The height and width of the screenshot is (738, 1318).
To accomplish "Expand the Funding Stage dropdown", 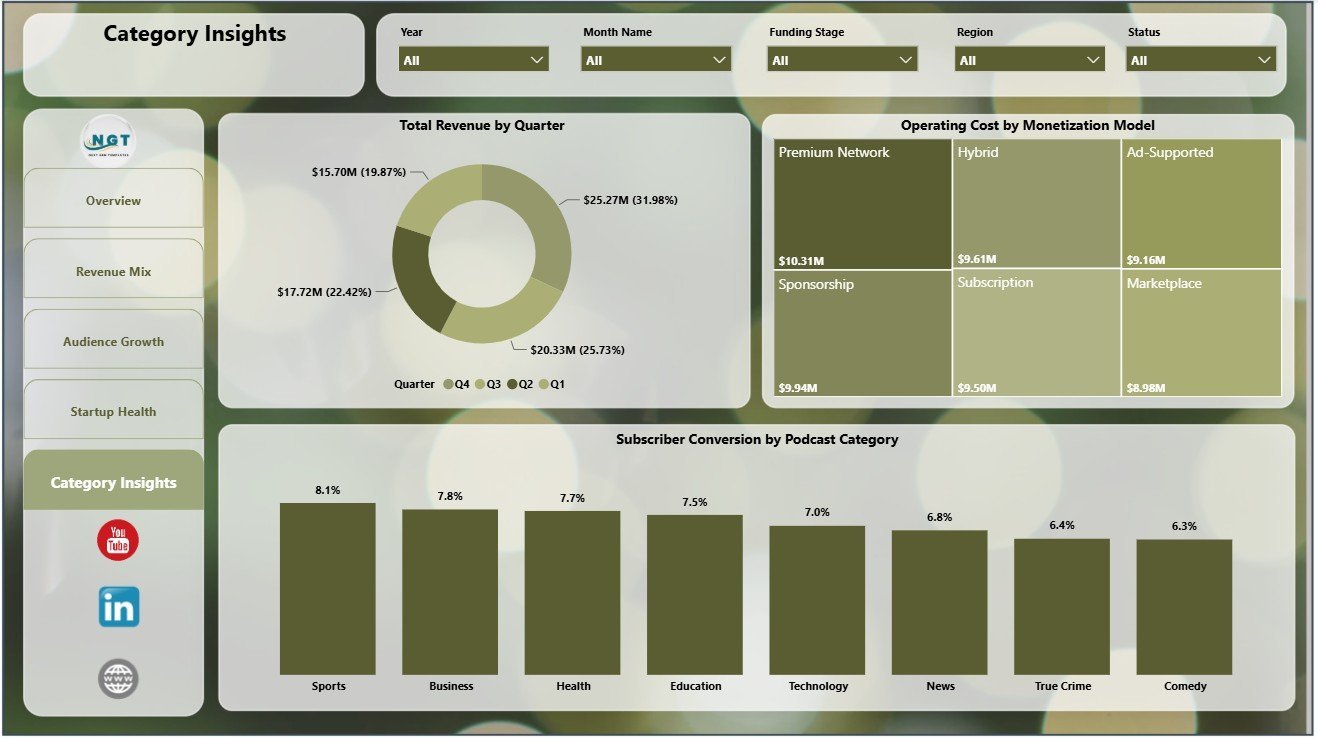I will [842, 60].
